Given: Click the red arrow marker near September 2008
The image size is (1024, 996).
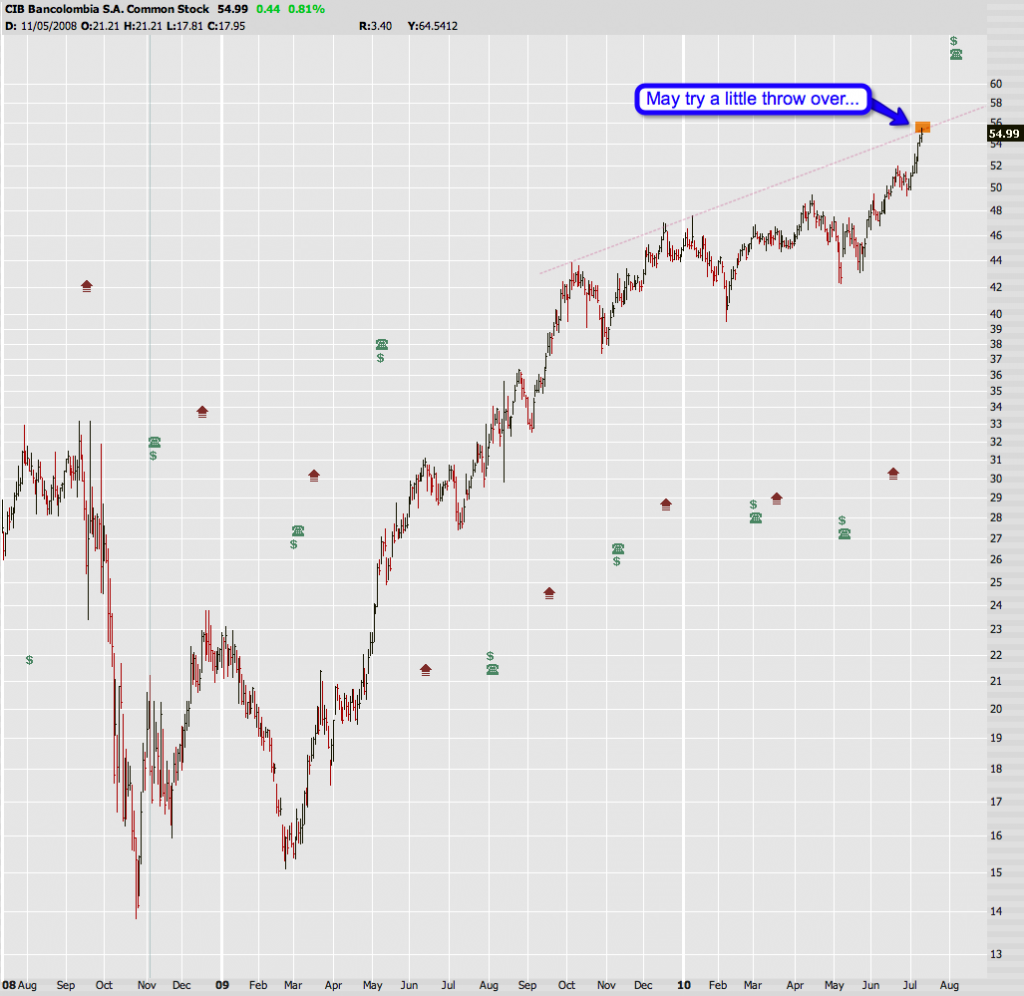Looking at the screenshot, I should point(87,286).
